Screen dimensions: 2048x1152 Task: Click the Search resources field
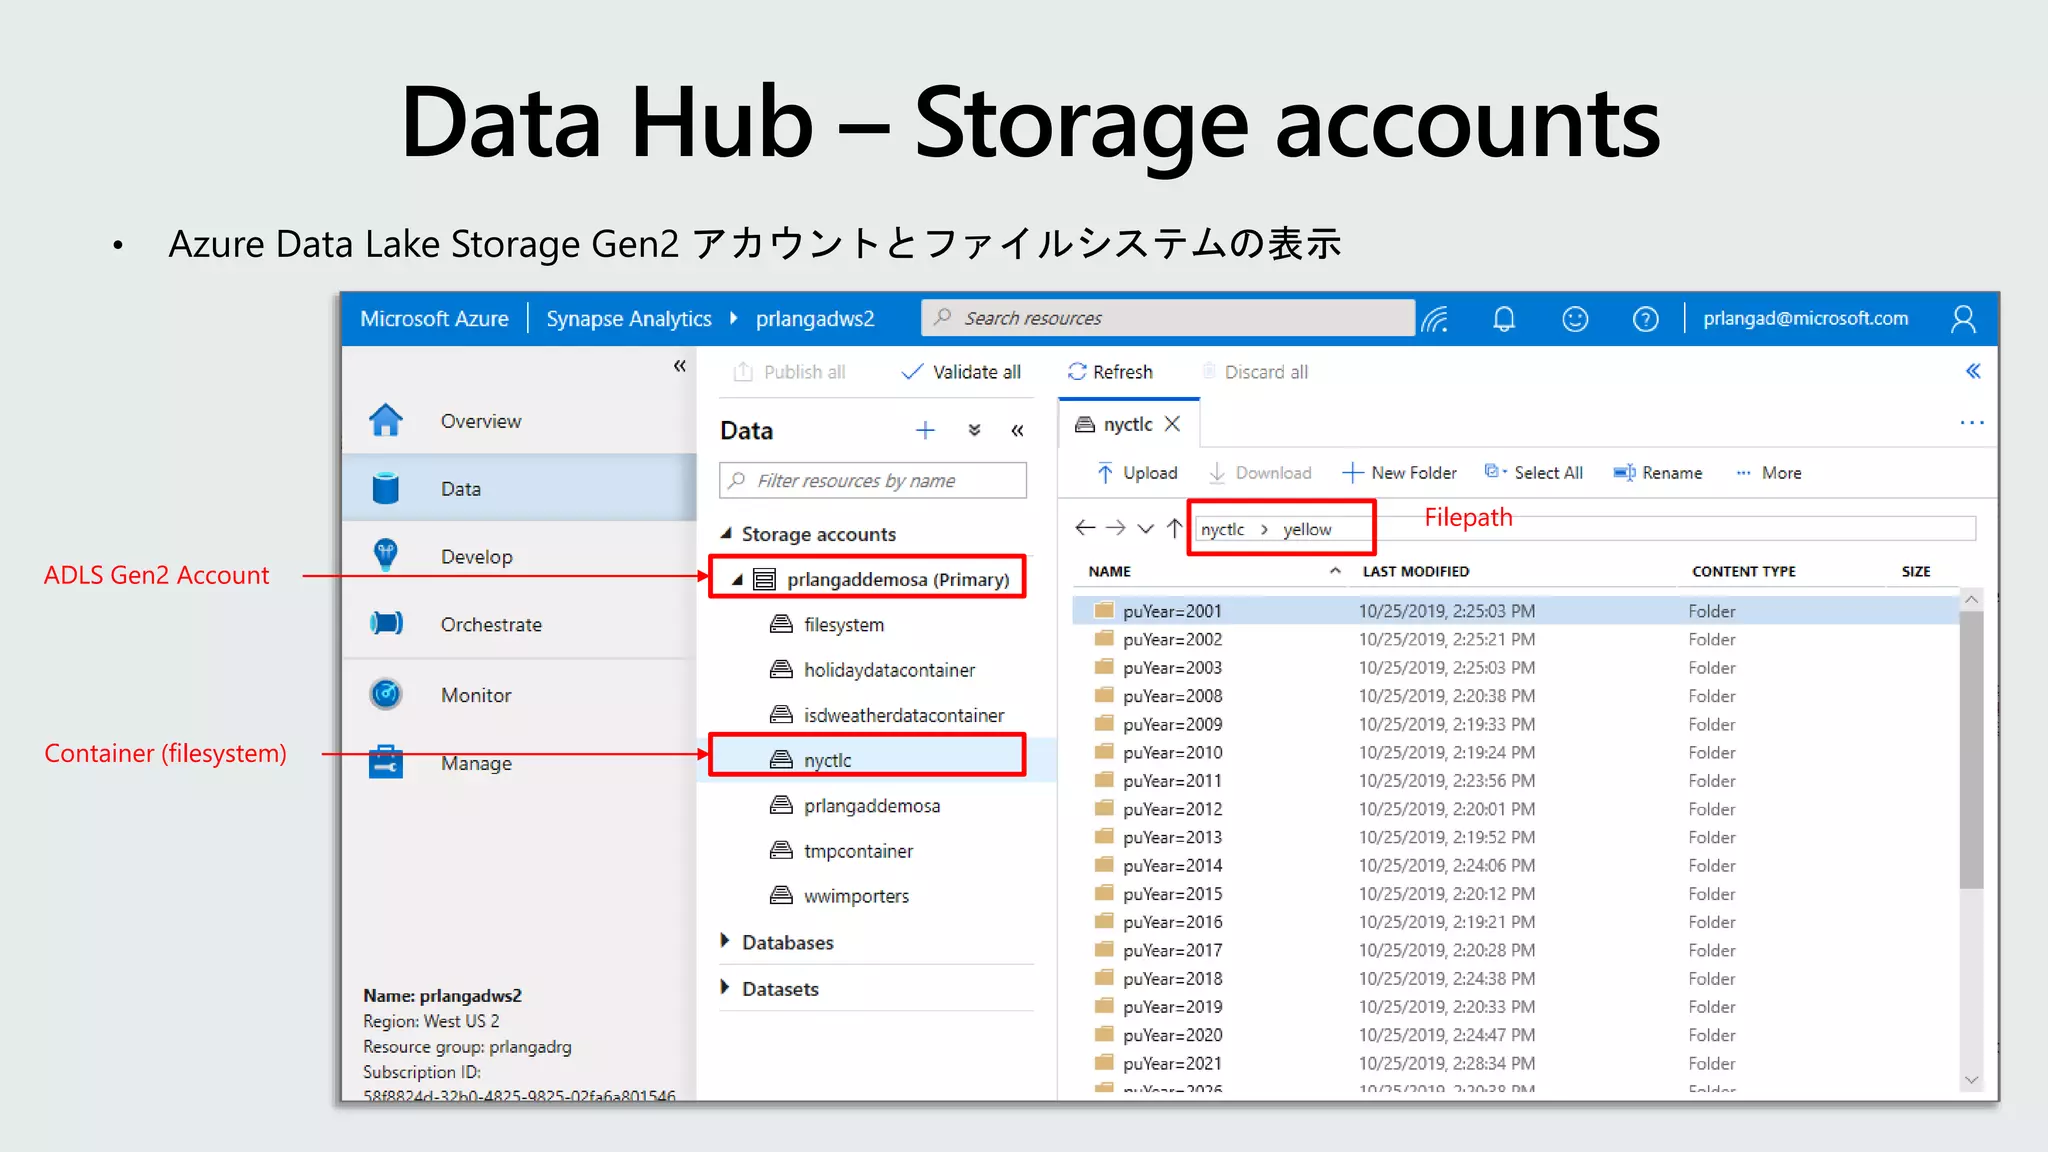click(x=1168, y=318)
